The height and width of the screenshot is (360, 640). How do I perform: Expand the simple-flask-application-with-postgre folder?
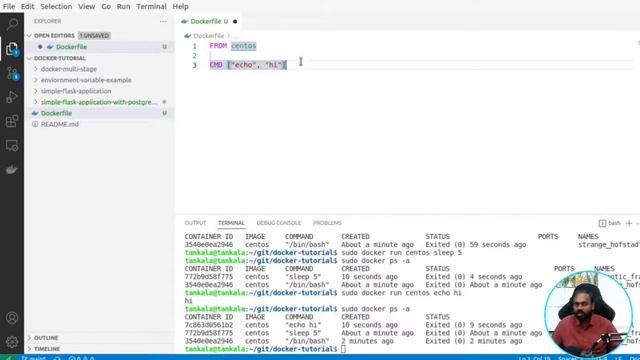tap(99, 102)
